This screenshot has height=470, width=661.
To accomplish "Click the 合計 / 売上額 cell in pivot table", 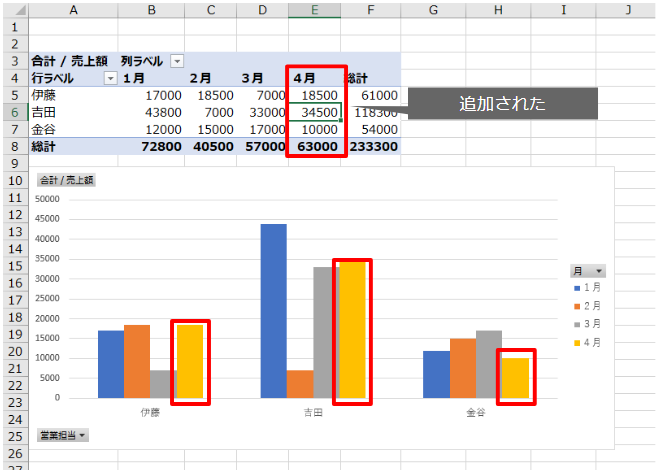I will click(73, 61).
